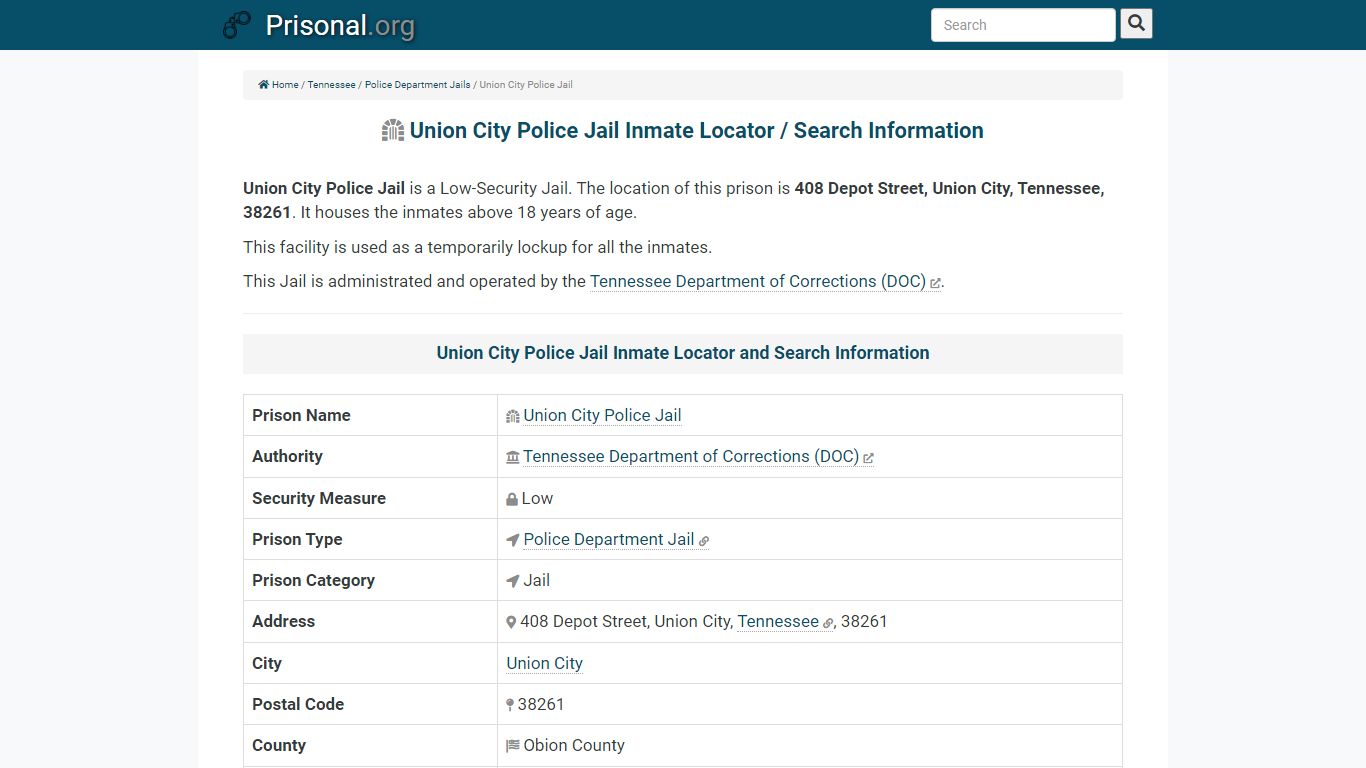
Task: Click 'temporarily lockup' sentence text
Action: click(x=477, y=247)
